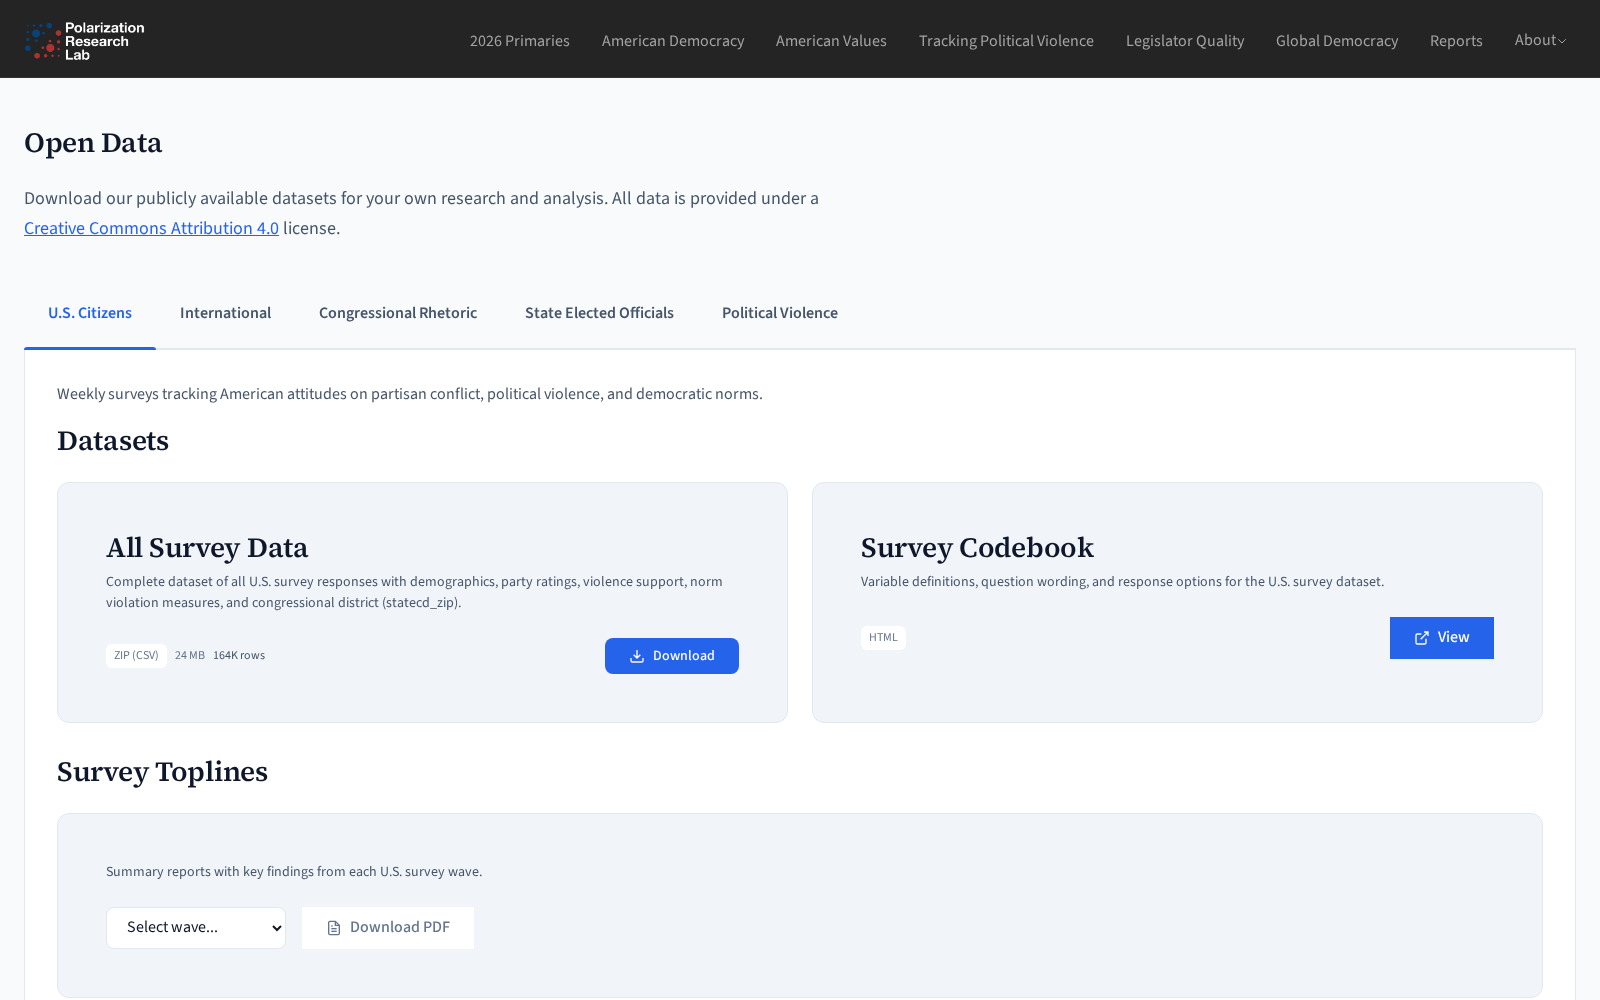Open the State Elected Officials tab

[599, 313]
